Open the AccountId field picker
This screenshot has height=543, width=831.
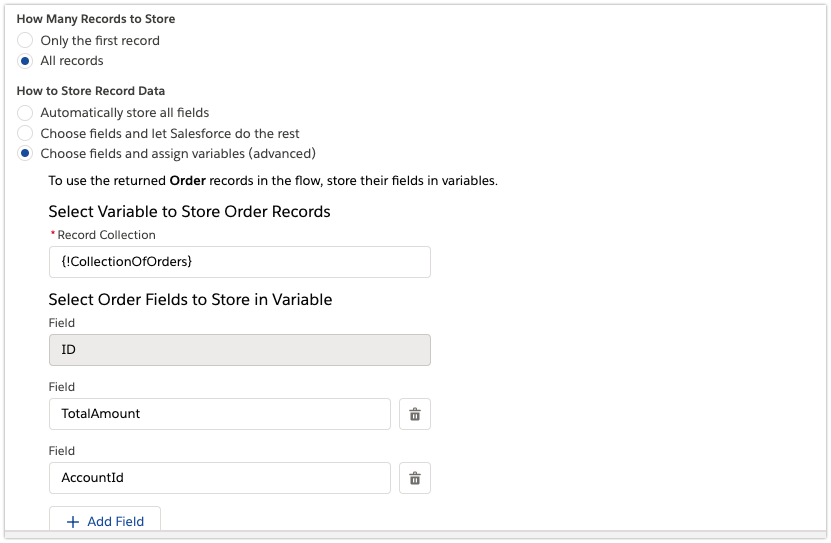point(219,478)
